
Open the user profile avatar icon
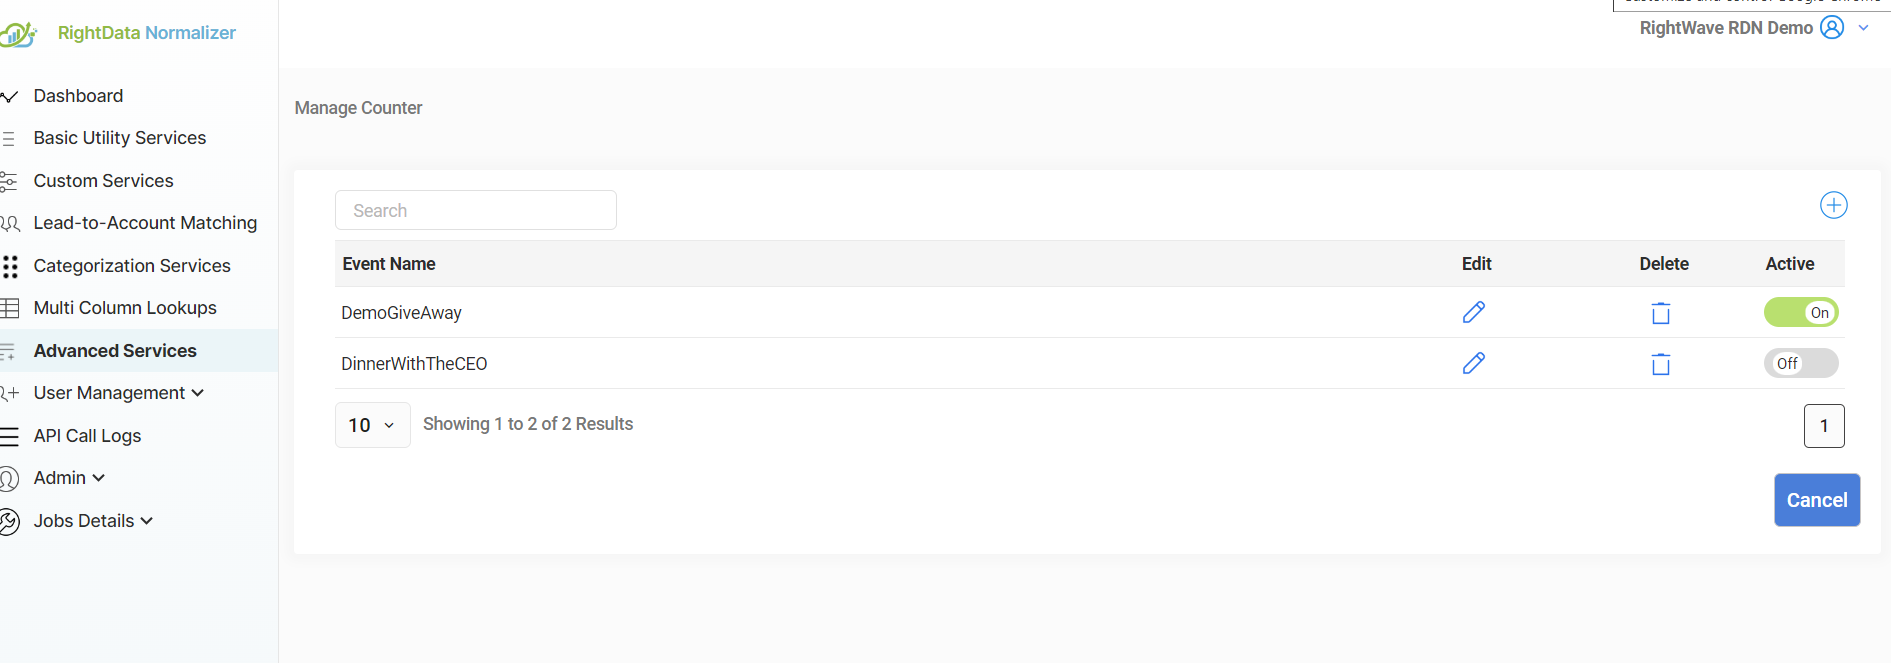click(x=1832, y=27)
